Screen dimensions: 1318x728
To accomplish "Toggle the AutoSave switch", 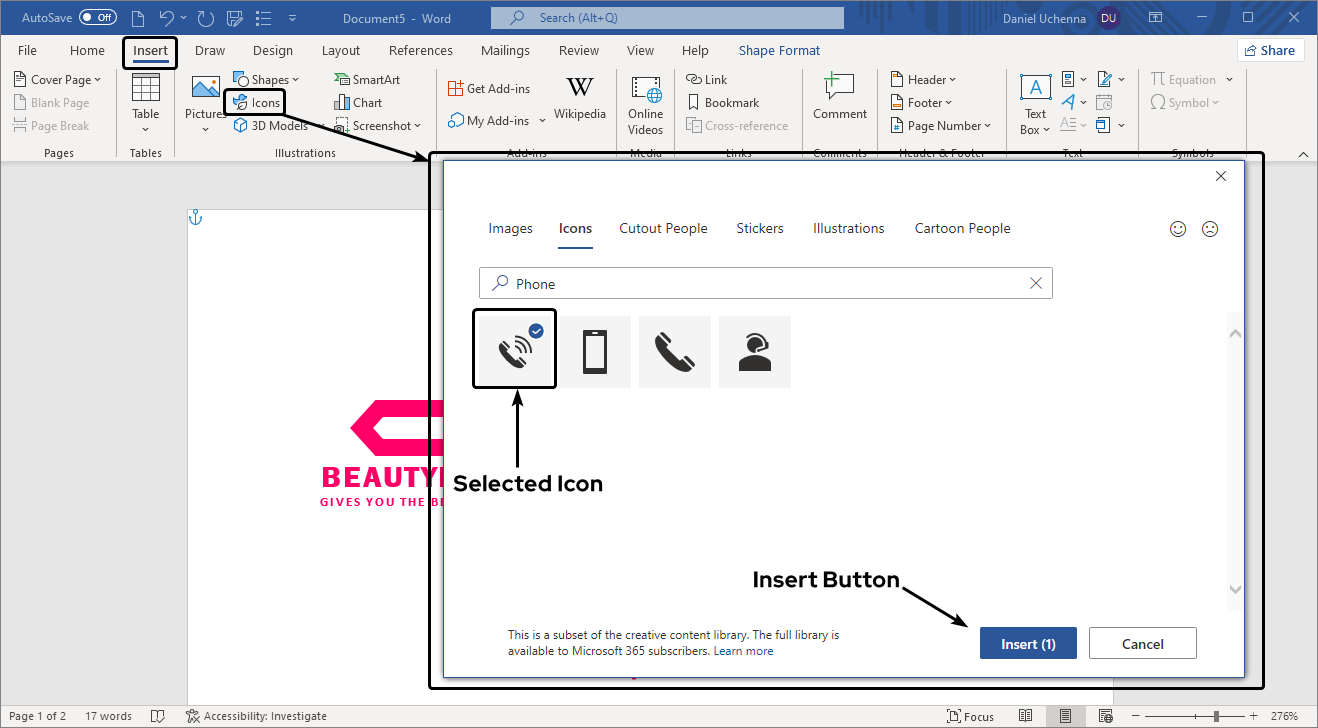I will (97, 18).
